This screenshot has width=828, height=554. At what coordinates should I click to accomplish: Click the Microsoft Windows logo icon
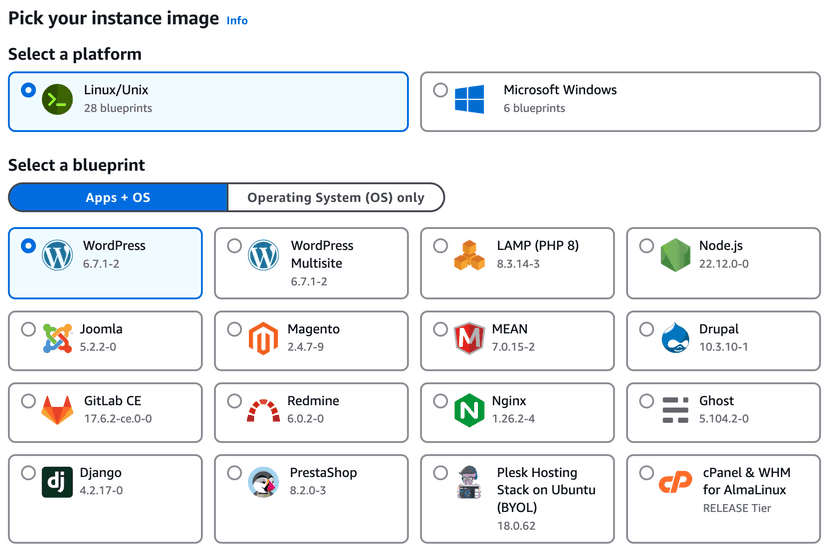click(469, 99)
